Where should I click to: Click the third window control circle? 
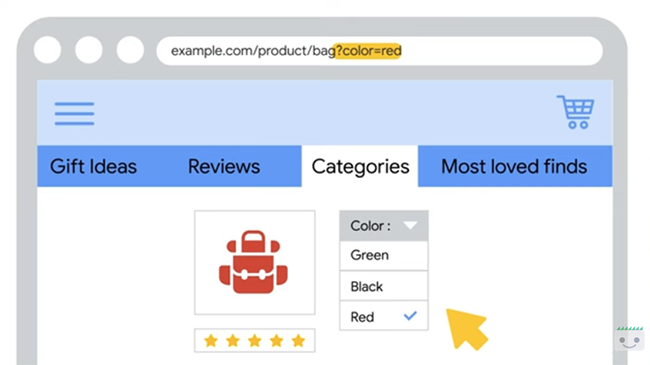click(x=130, y=50)
